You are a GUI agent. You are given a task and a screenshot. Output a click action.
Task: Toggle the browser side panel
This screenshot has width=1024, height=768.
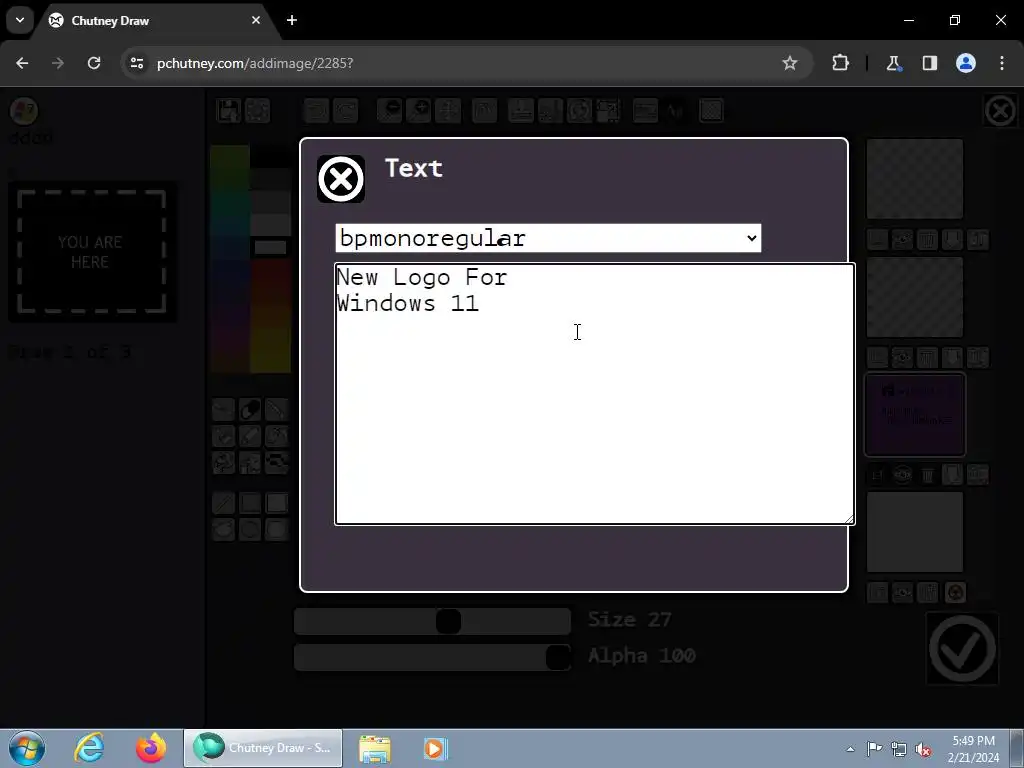[x=929, y=63]
